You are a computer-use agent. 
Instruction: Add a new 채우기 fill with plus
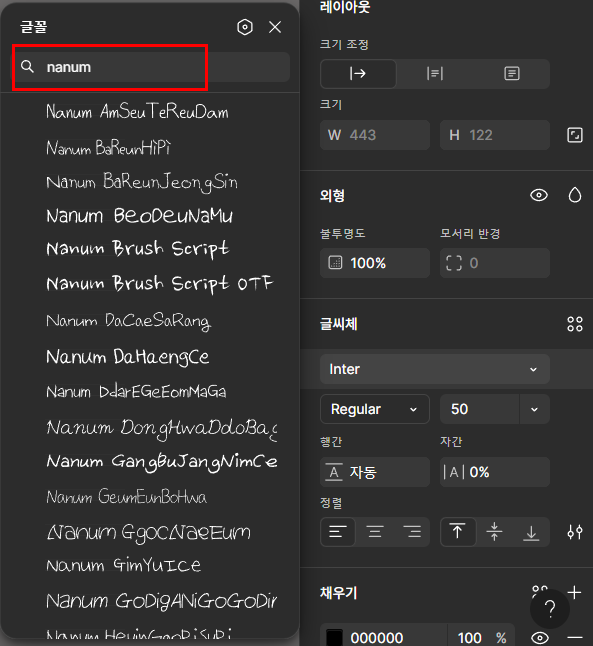[x=574, y=592]
